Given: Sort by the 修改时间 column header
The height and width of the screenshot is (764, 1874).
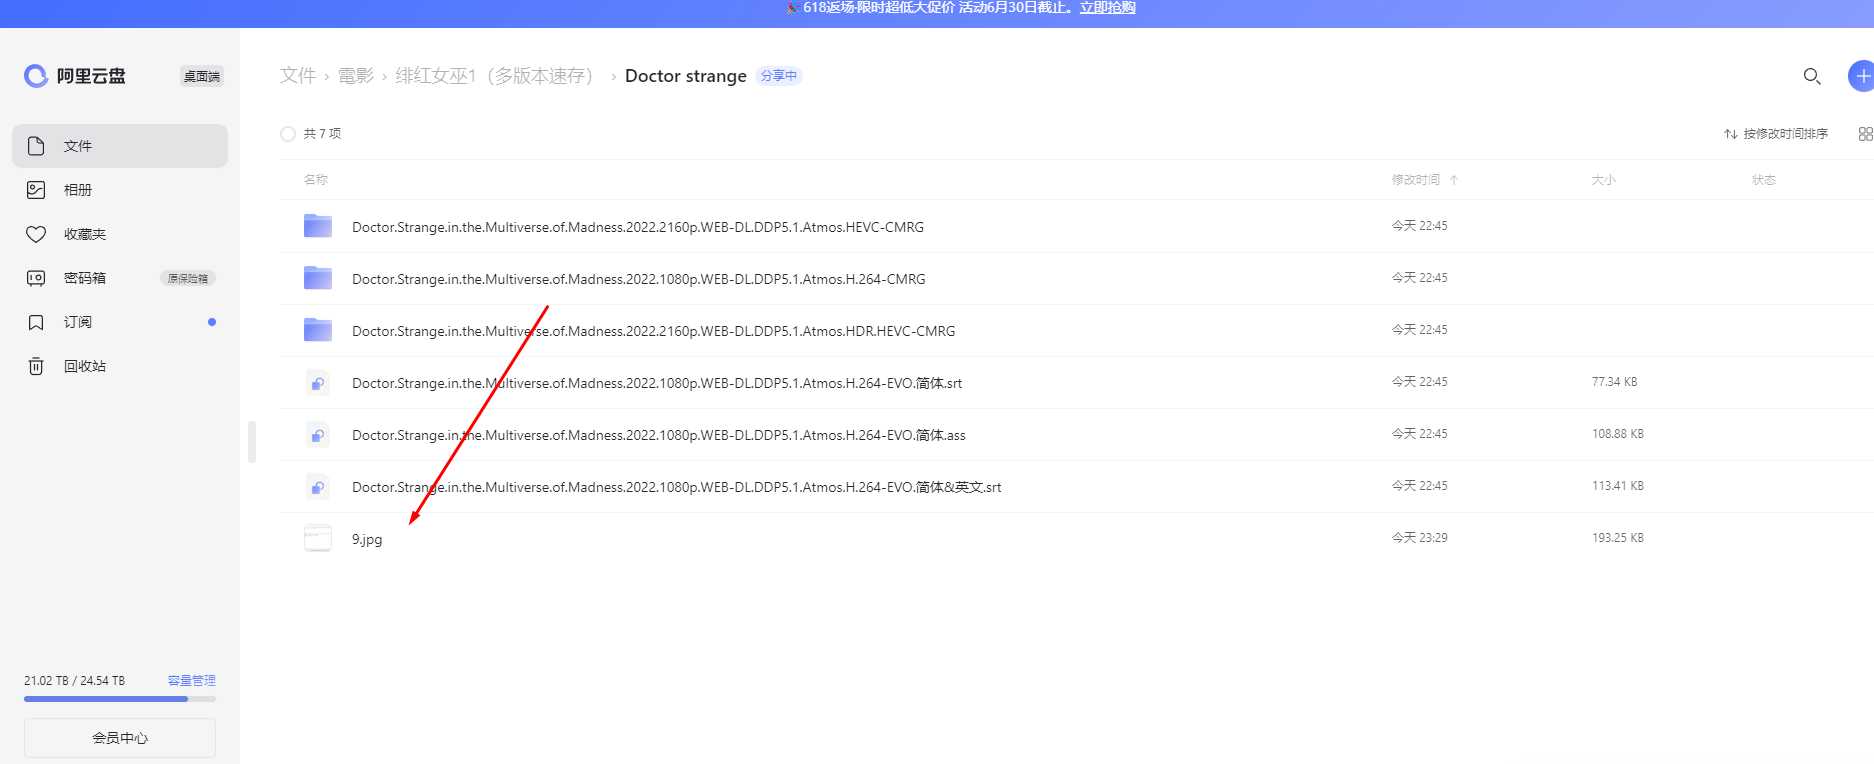Looking at the screenshot, I should (x=1425, y=180).
